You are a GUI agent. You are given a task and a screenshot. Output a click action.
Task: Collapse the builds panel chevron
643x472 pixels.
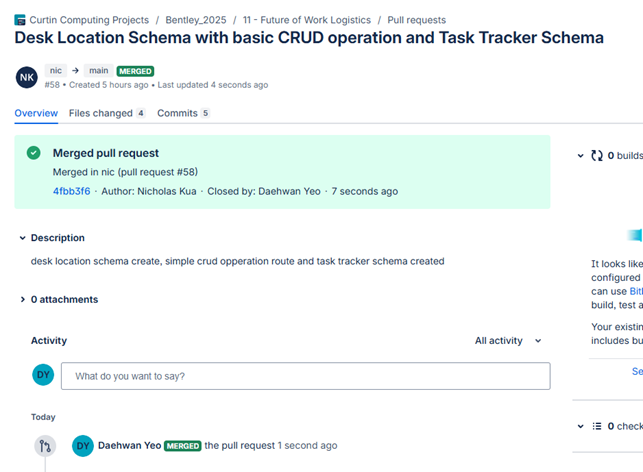tap(581, 156)
